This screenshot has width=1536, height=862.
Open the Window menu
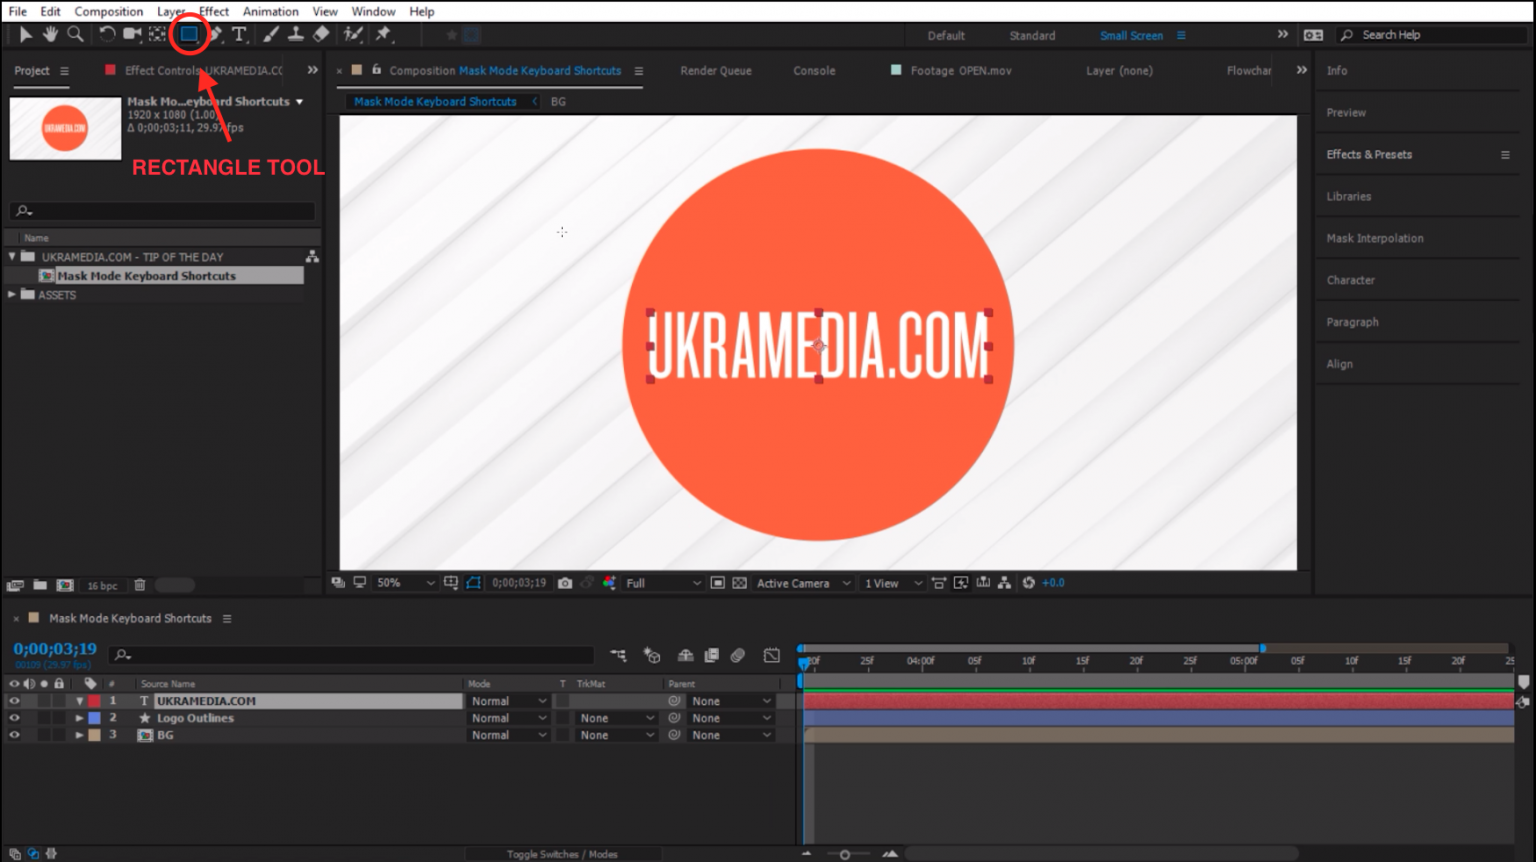(373, 11)
